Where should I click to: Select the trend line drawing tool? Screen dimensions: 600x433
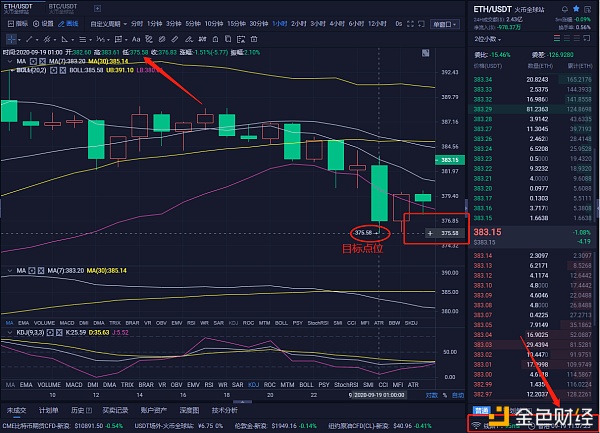[29, 39]
